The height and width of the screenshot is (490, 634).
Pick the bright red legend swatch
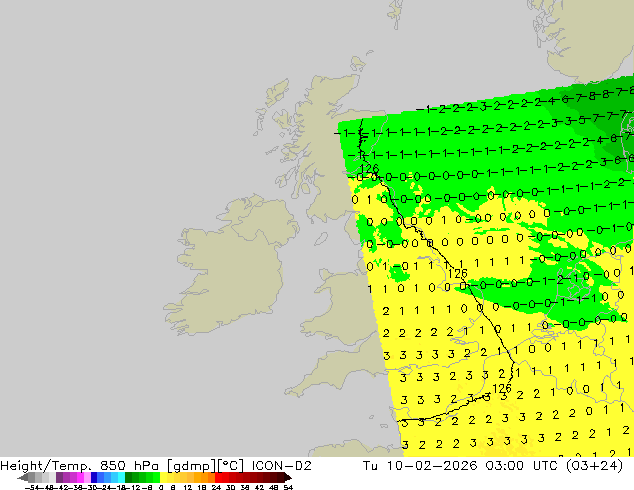[218, 477]
